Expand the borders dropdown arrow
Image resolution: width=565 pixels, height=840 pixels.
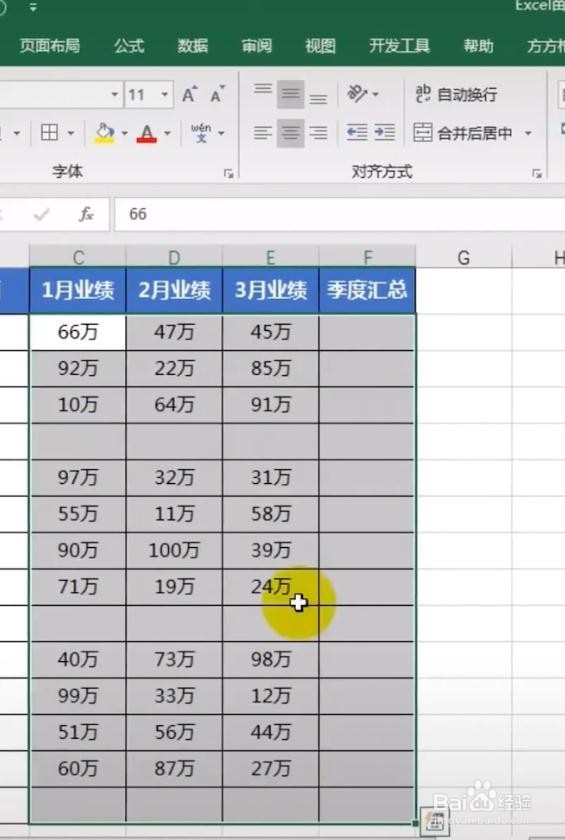pos(71,133)
